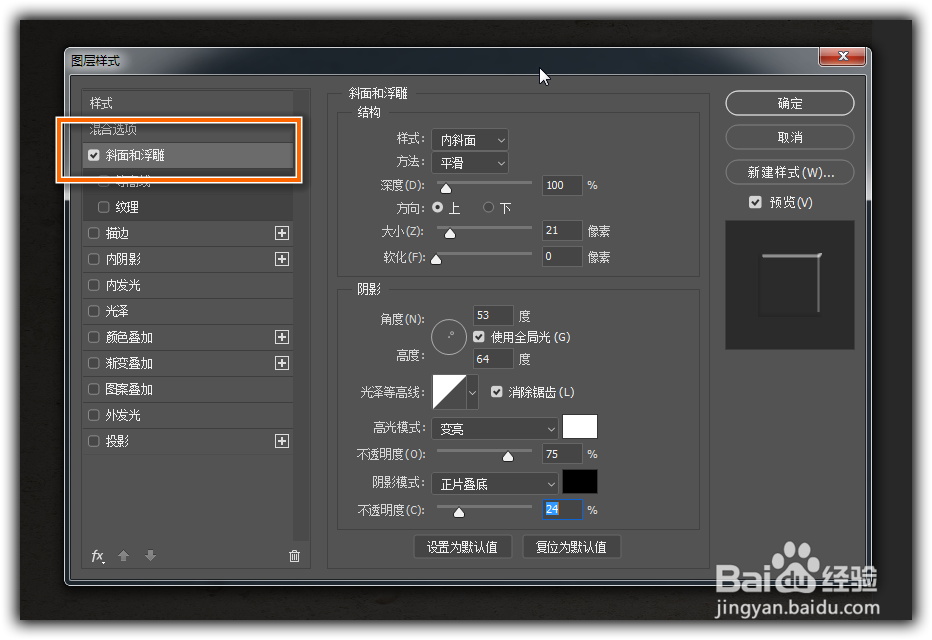This screenshot has height=640, width=932.
Task: Add another 投影 effect with its plus icon
Action: pos(281,440)
